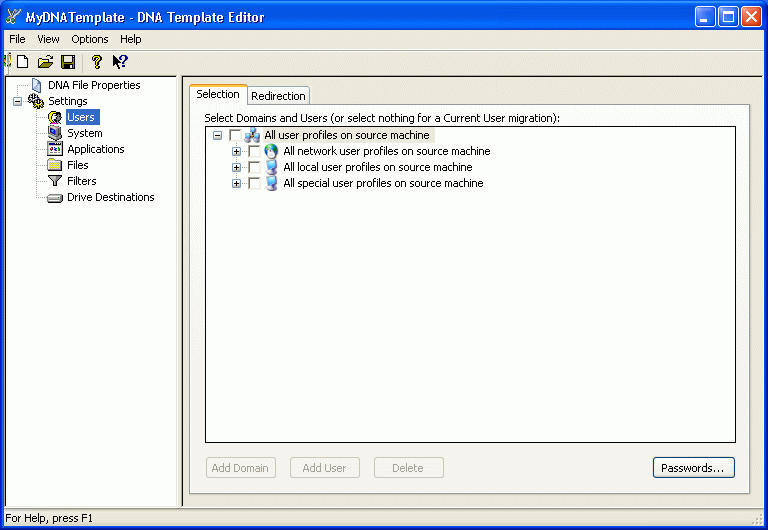
Task: Check All network user profiles checkbox
Action: tap(254, 151)
